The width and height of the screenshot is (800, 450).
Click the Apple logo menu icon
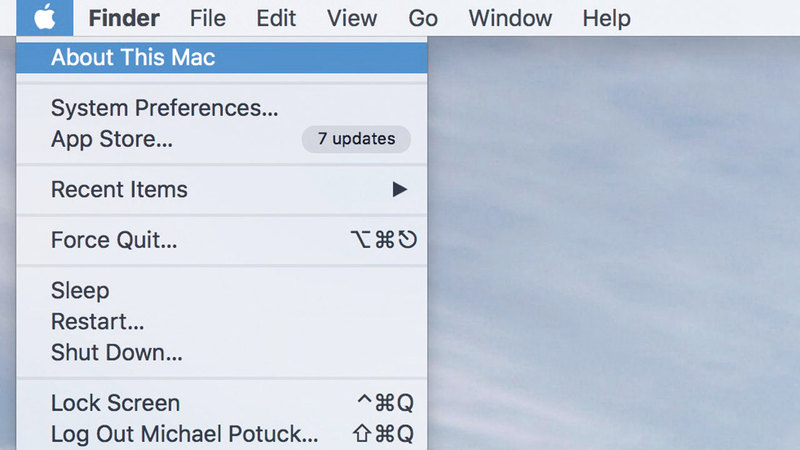44,17
